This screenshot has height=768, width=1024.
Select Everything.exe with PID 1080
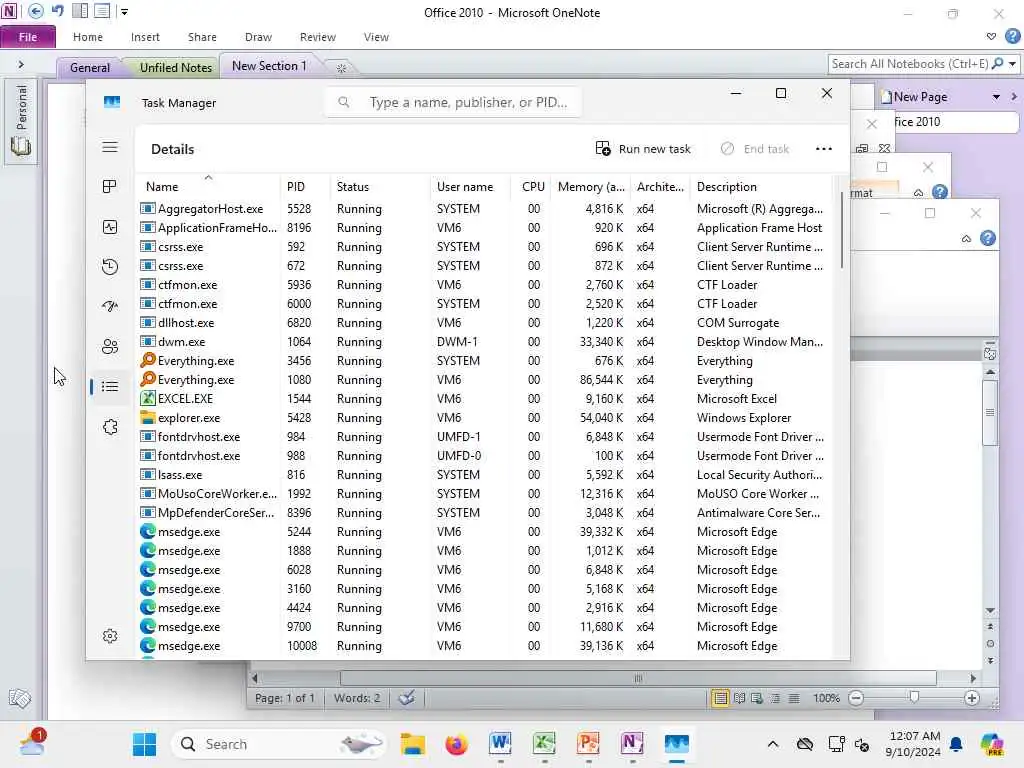pos(485,380)
